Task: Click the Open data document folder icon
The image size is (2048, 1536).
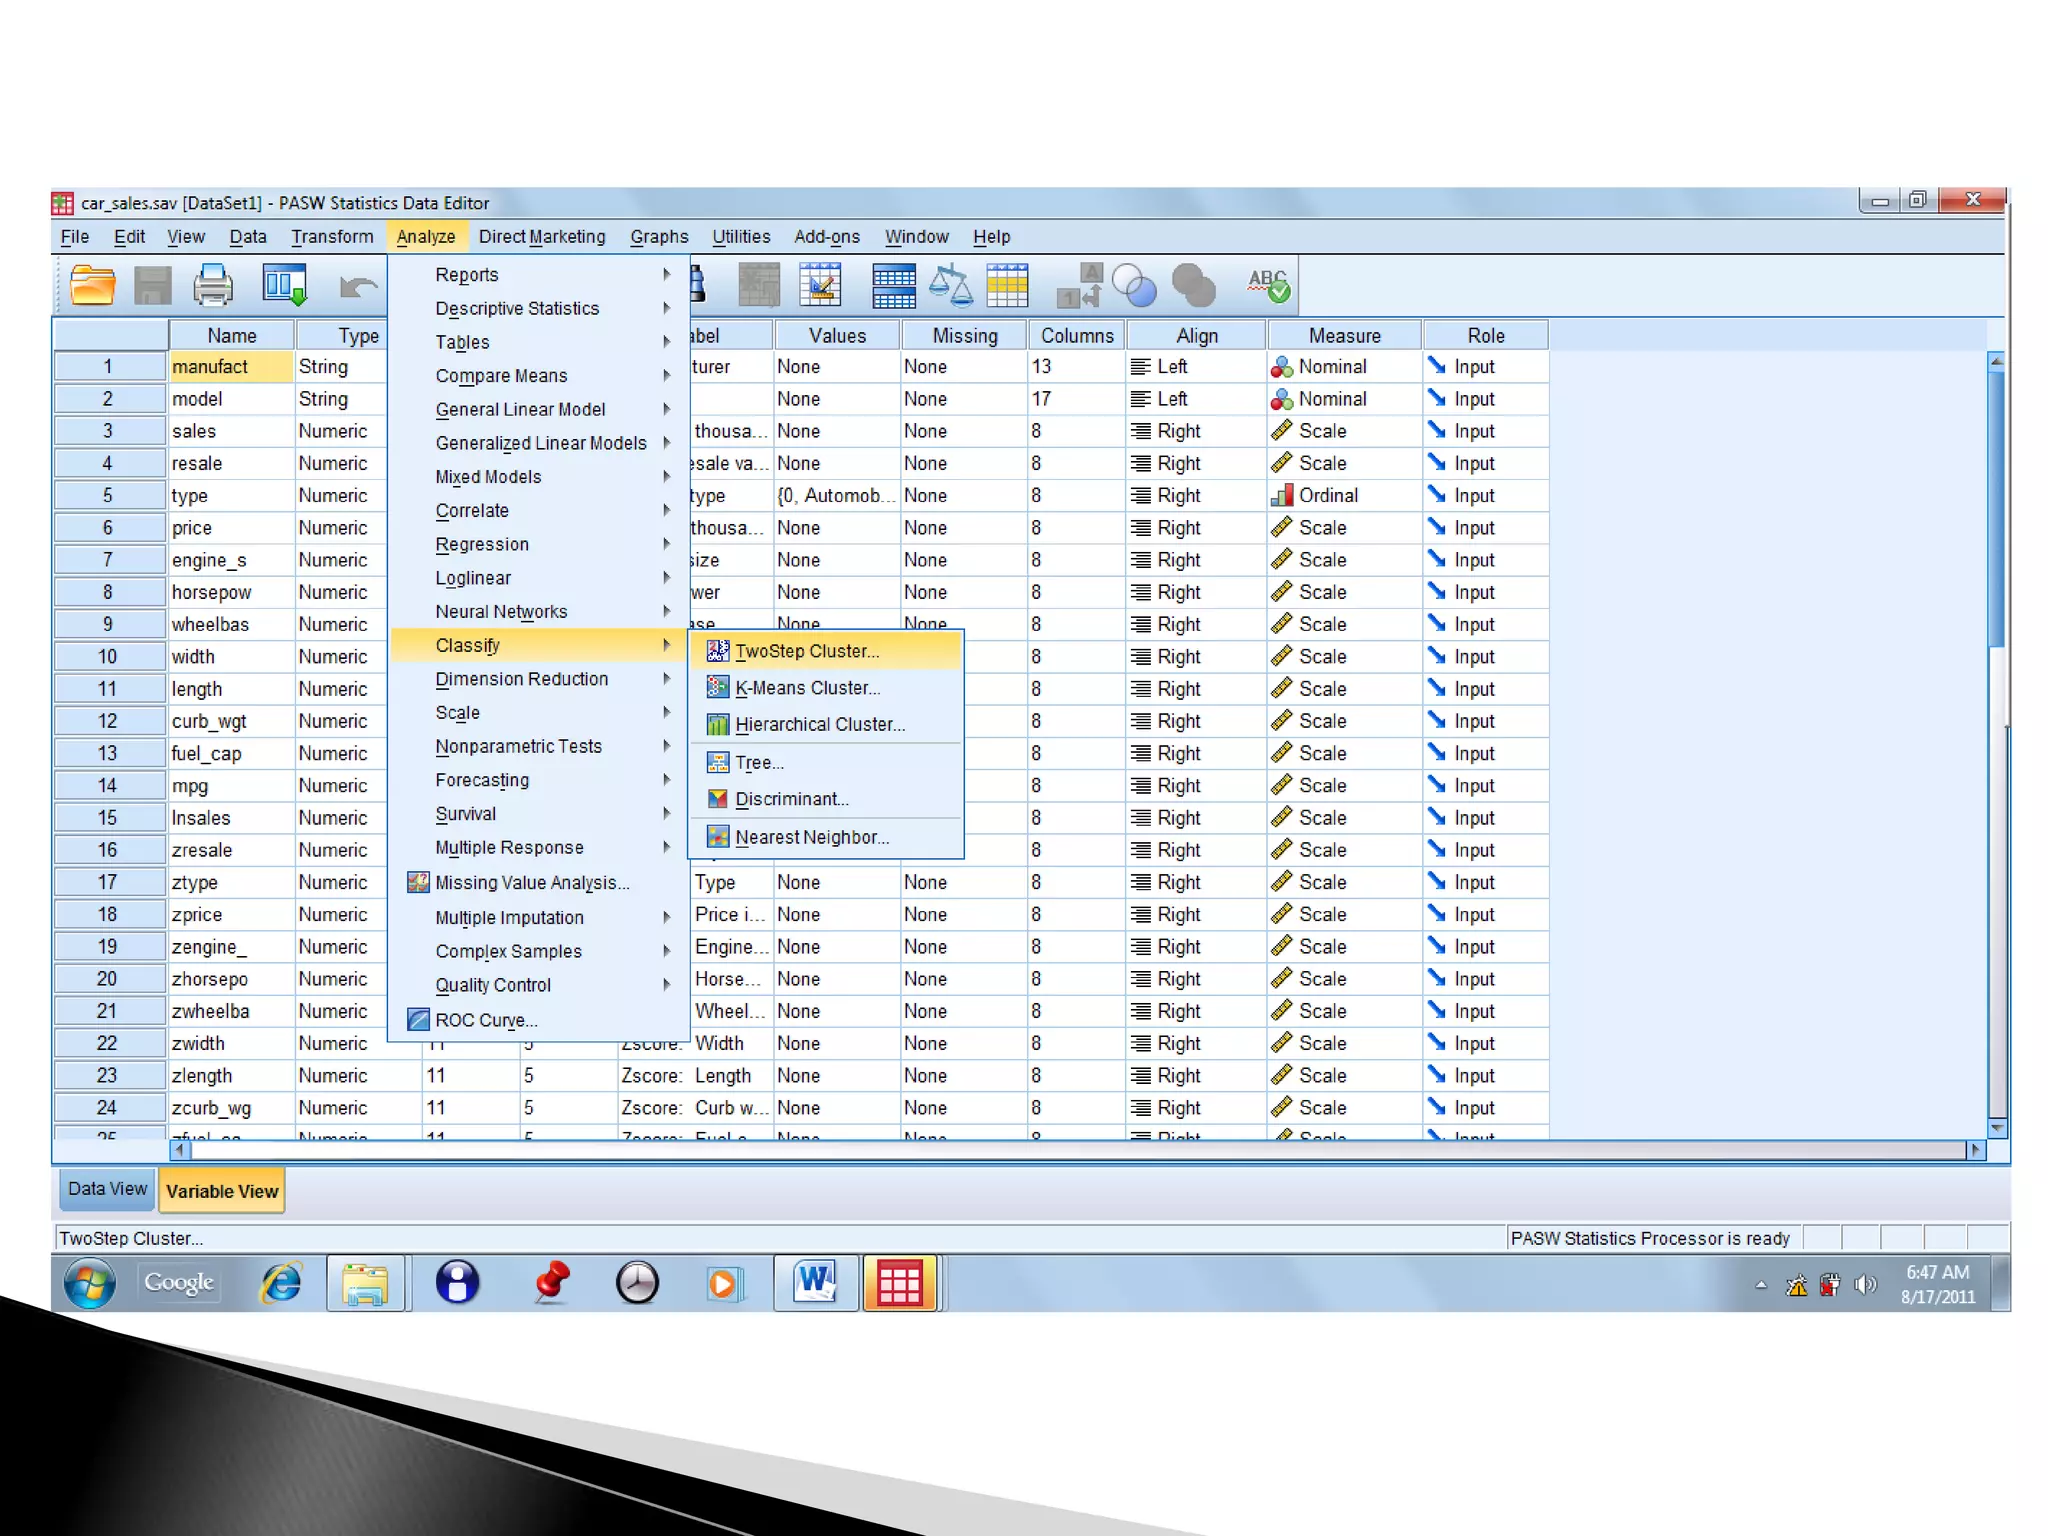Action: coord(92,286)
